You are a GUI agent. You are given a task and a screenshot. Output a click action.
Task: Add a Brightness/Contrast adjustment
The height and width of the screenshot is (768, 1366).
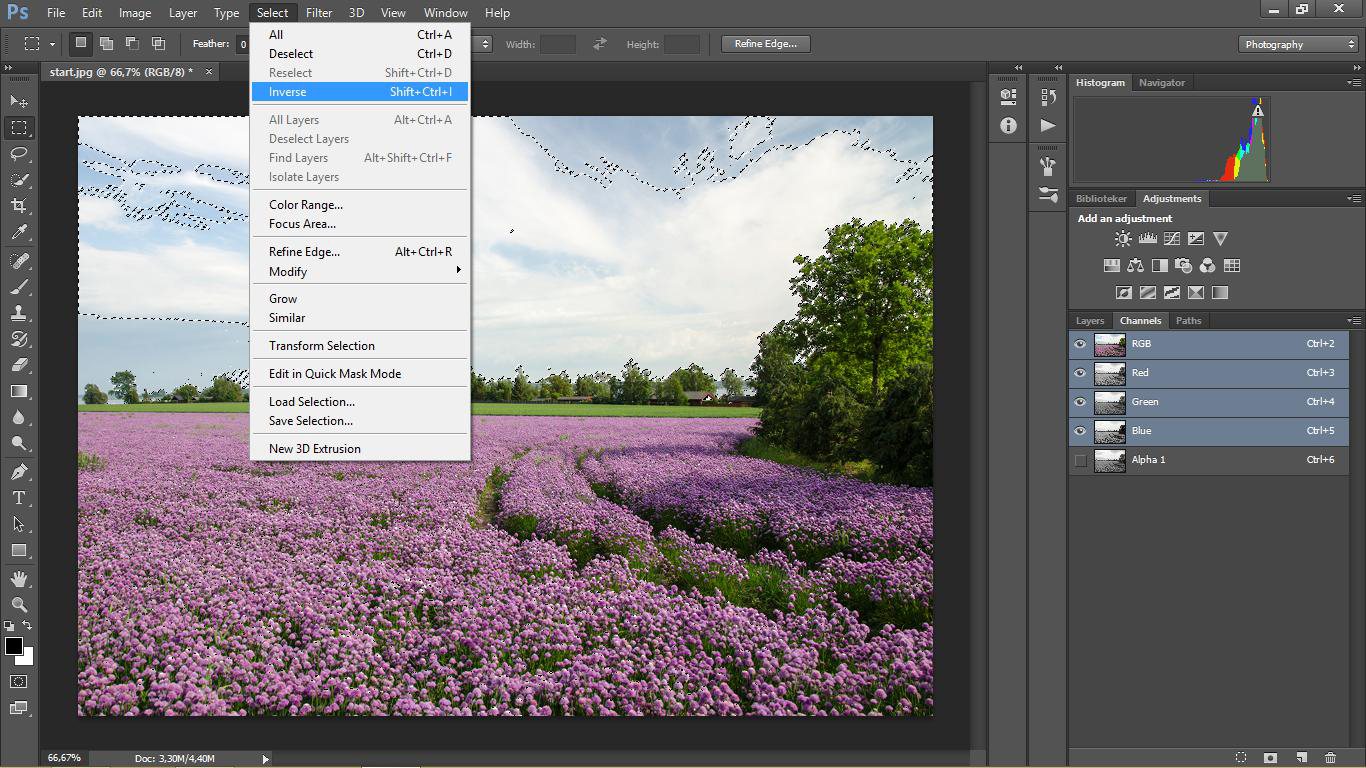[1123, 239]
